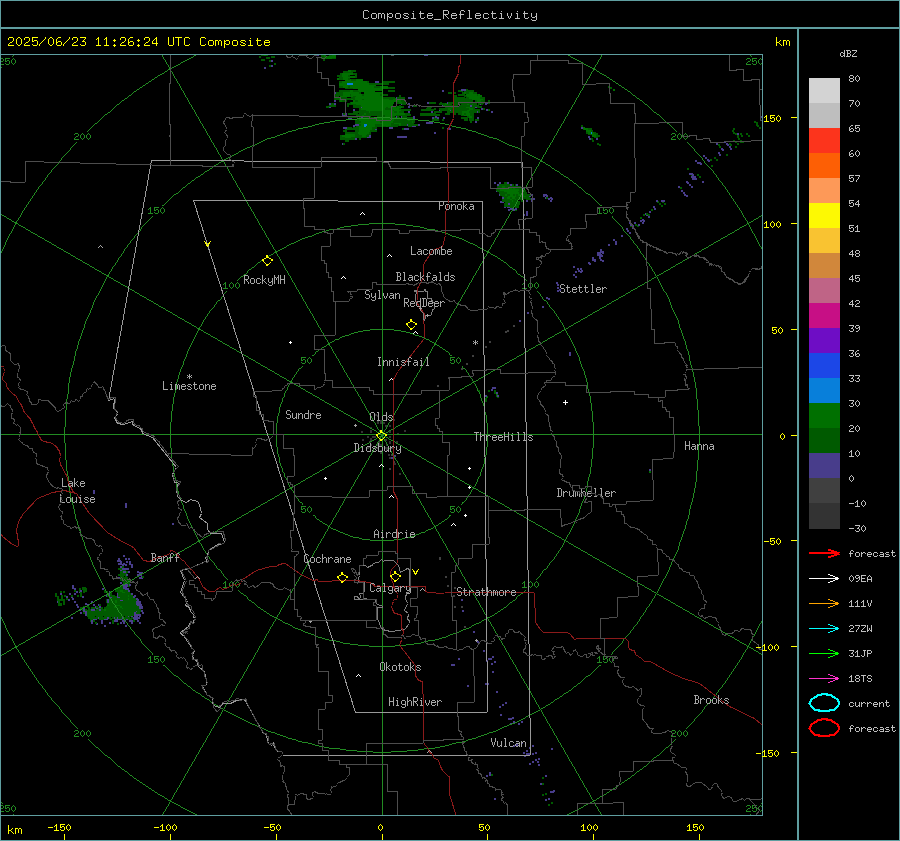Click the Brooks town label

pyautogui.click(x=711, y=700)
